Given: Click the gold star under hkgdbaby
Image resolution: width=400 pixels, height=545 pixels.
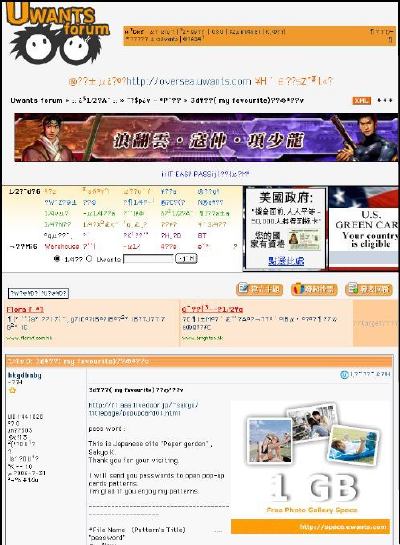Looking at the screenshot, I should [13, 390].
